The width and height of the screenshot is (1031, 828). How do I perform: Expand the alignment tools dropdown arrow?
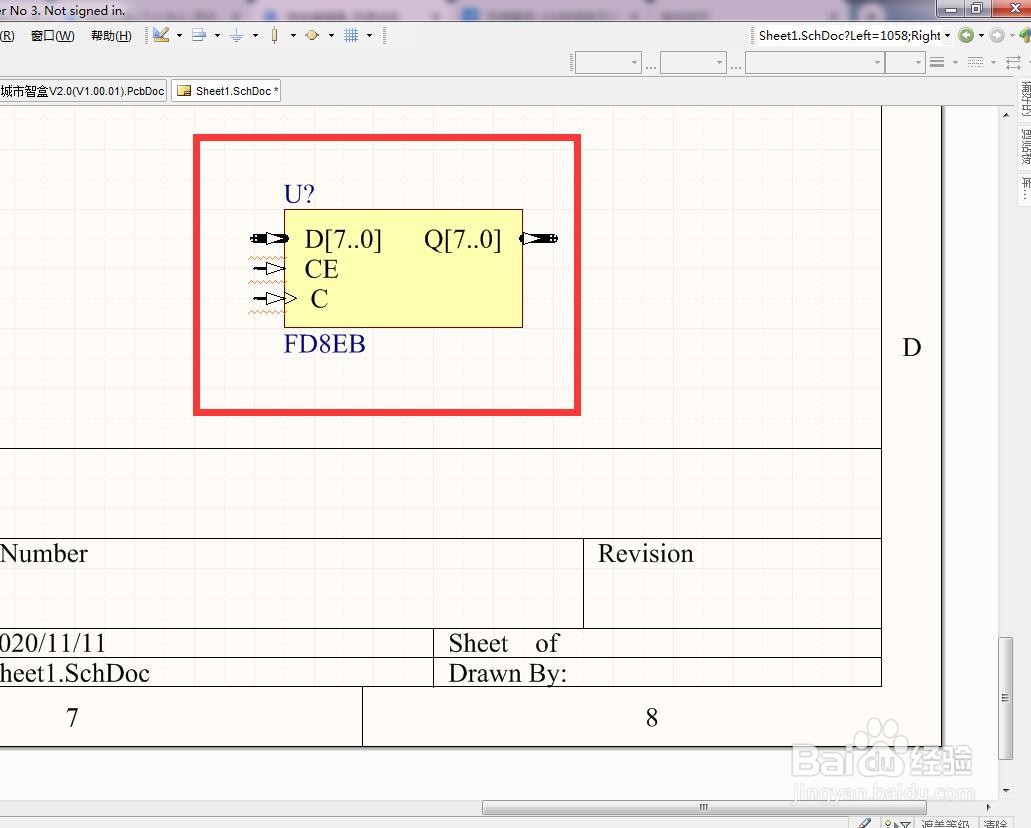tap(217, 36)
